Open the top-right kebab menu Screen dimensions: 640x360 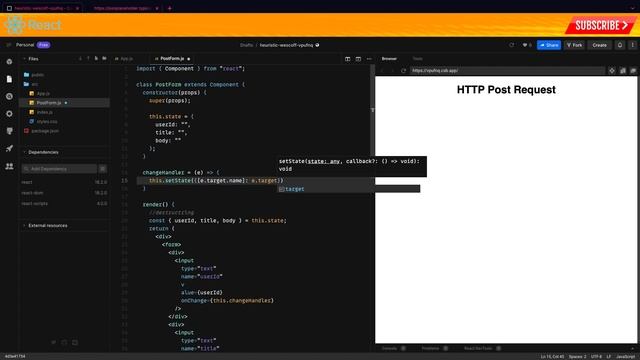(633, 45)
